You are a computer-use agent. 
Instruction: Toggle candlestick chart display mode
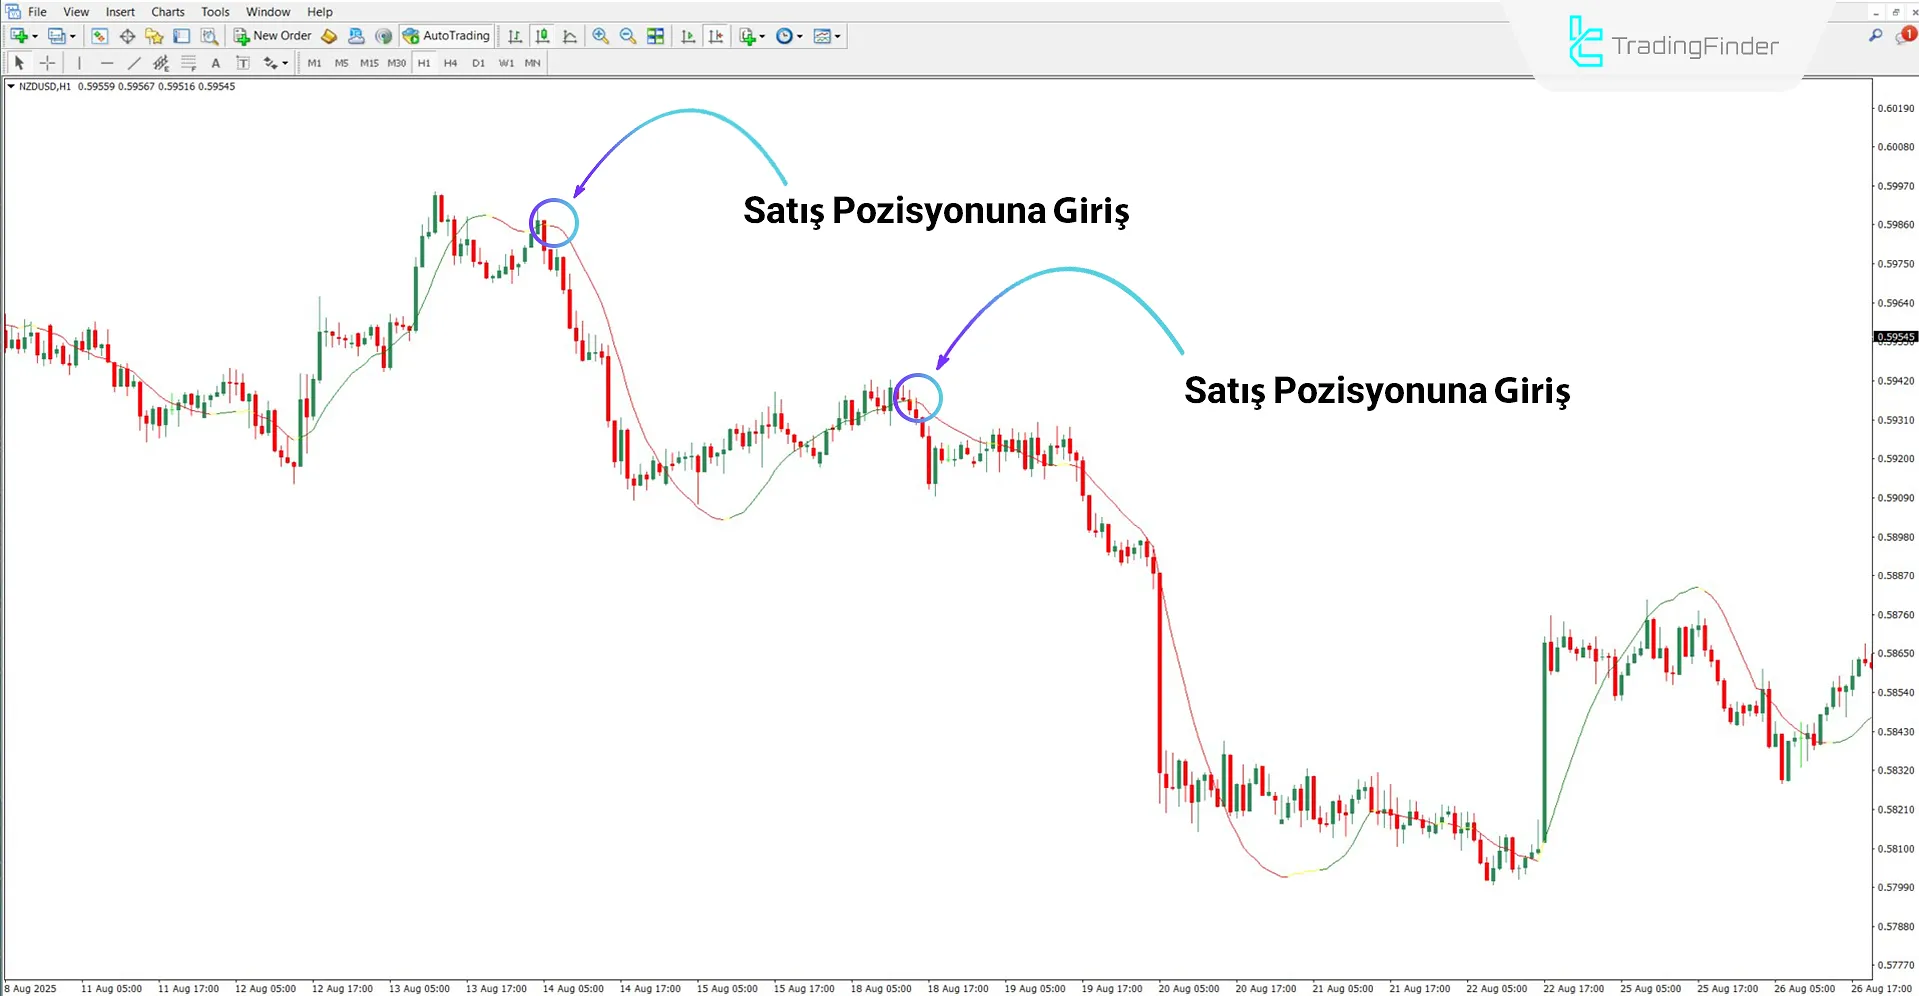[x=542, y=36]
